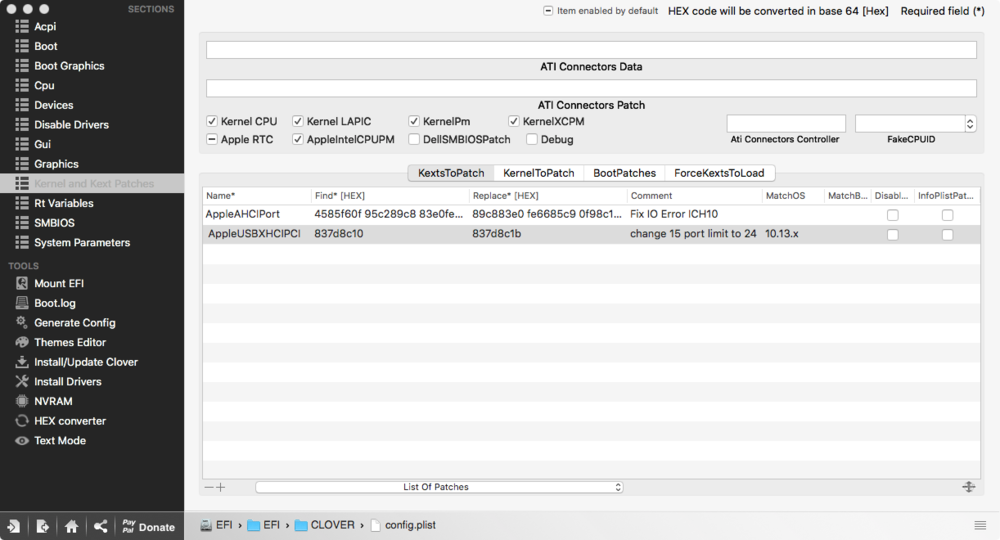Viewport: 1000px width, 540px height.
Task: Toggle the Apple RTC checkbox
Action: tap(212, 140)
